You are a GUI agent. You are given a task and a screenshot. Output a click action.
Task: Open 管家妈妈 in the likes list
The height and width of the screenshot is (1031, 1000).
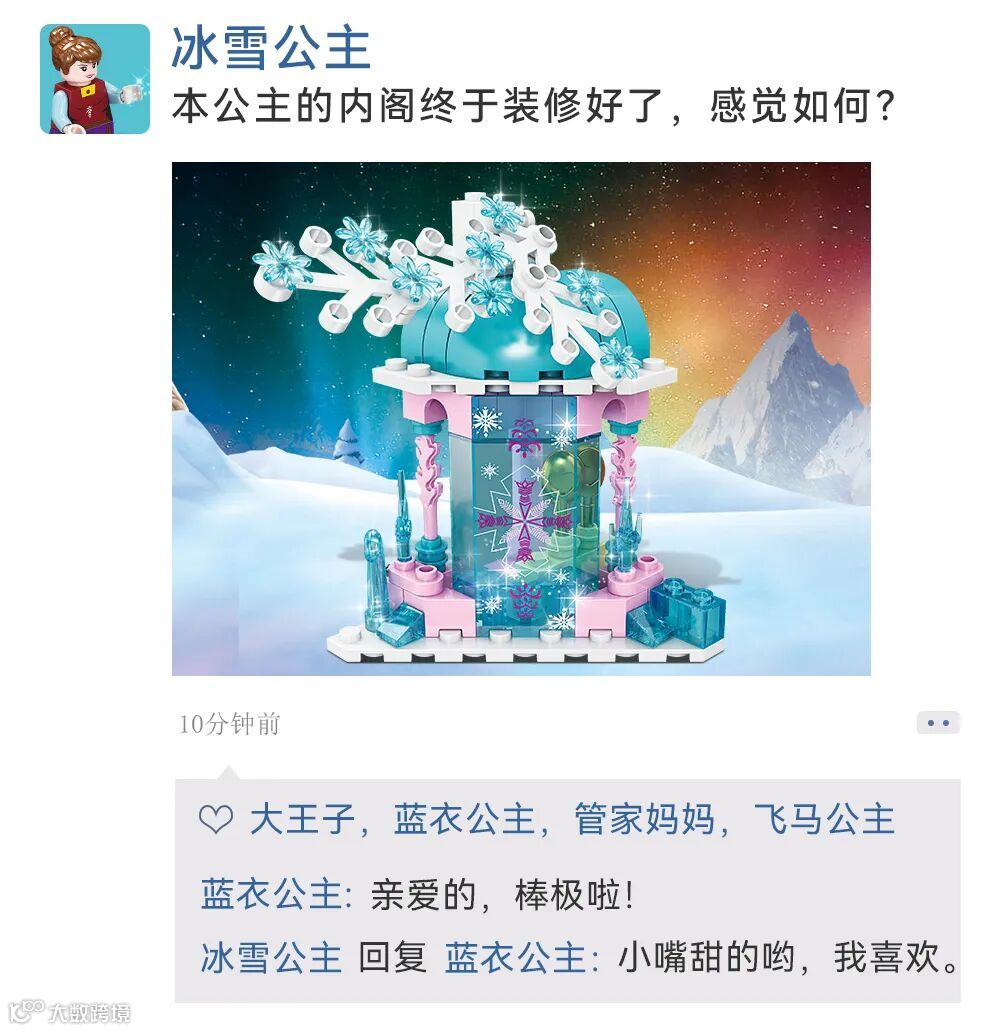click(x=644, y=819)
